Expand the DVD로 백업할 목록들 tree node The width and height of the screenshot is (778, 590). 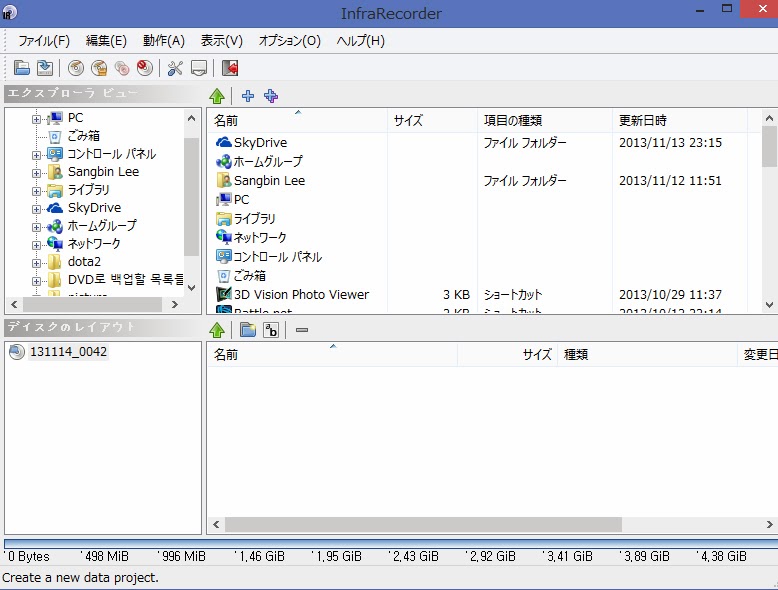36,281
